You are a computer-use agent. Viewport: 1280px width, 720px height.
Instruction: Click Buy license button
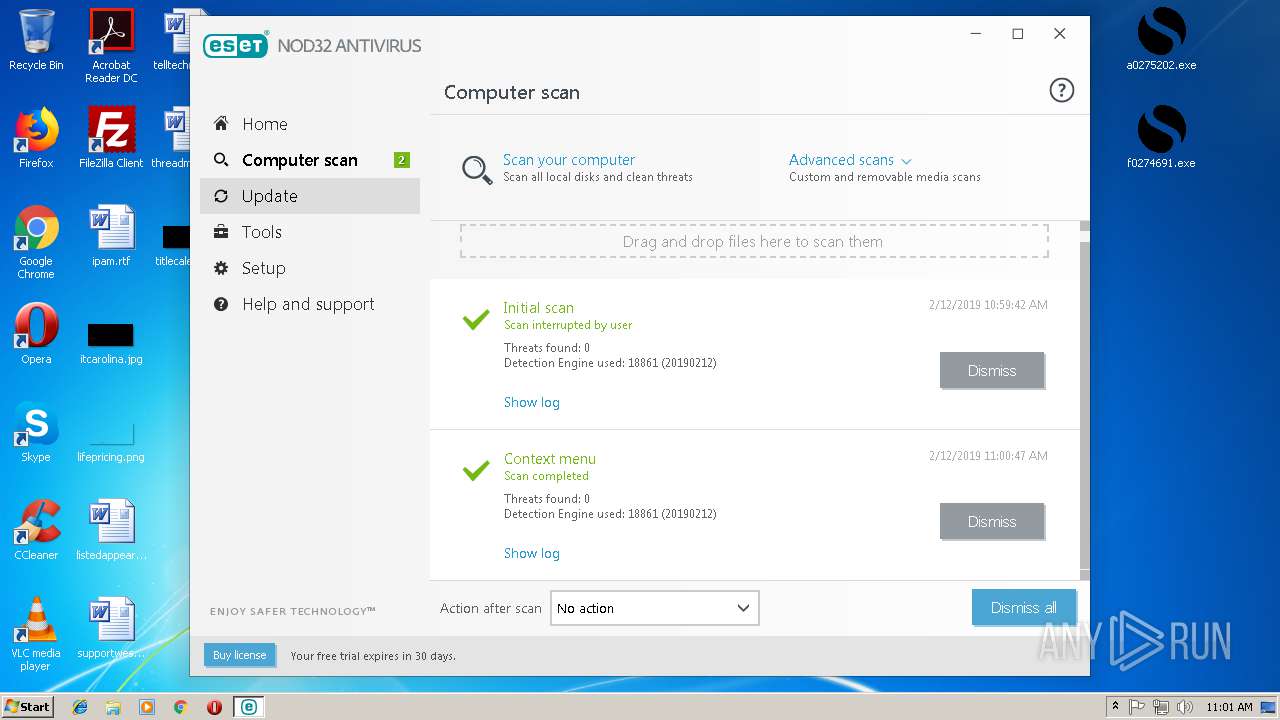tap(239, 655)
